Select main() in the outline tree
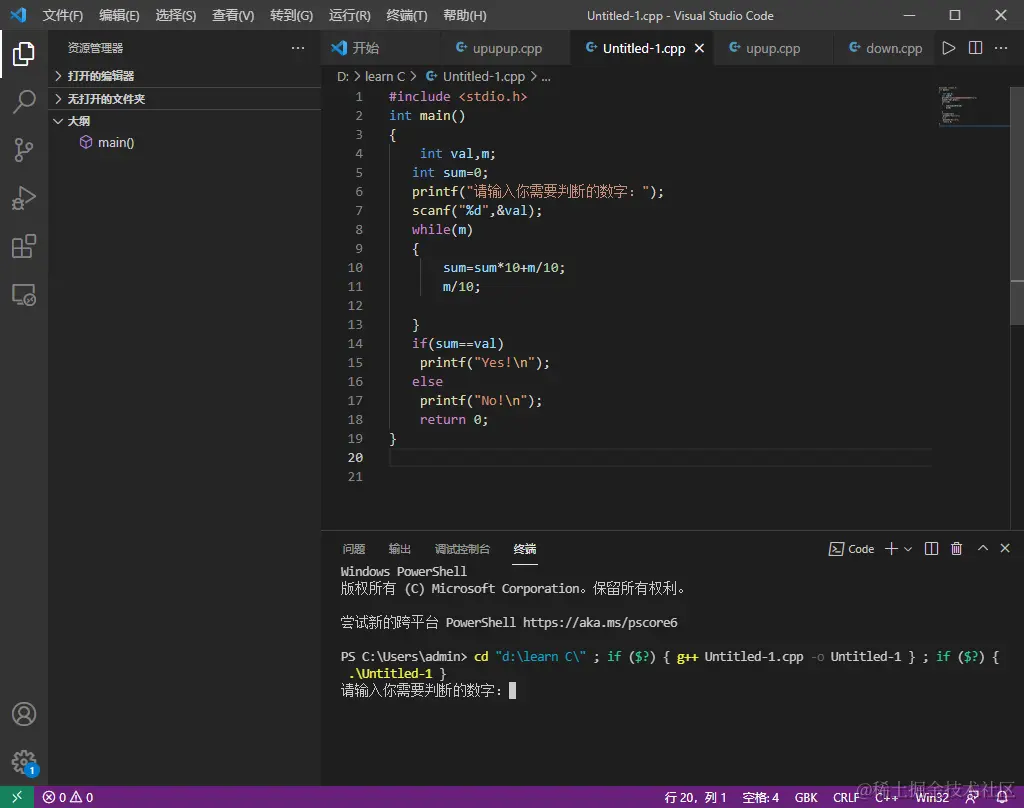1024x808 pixels. [115, 143]
